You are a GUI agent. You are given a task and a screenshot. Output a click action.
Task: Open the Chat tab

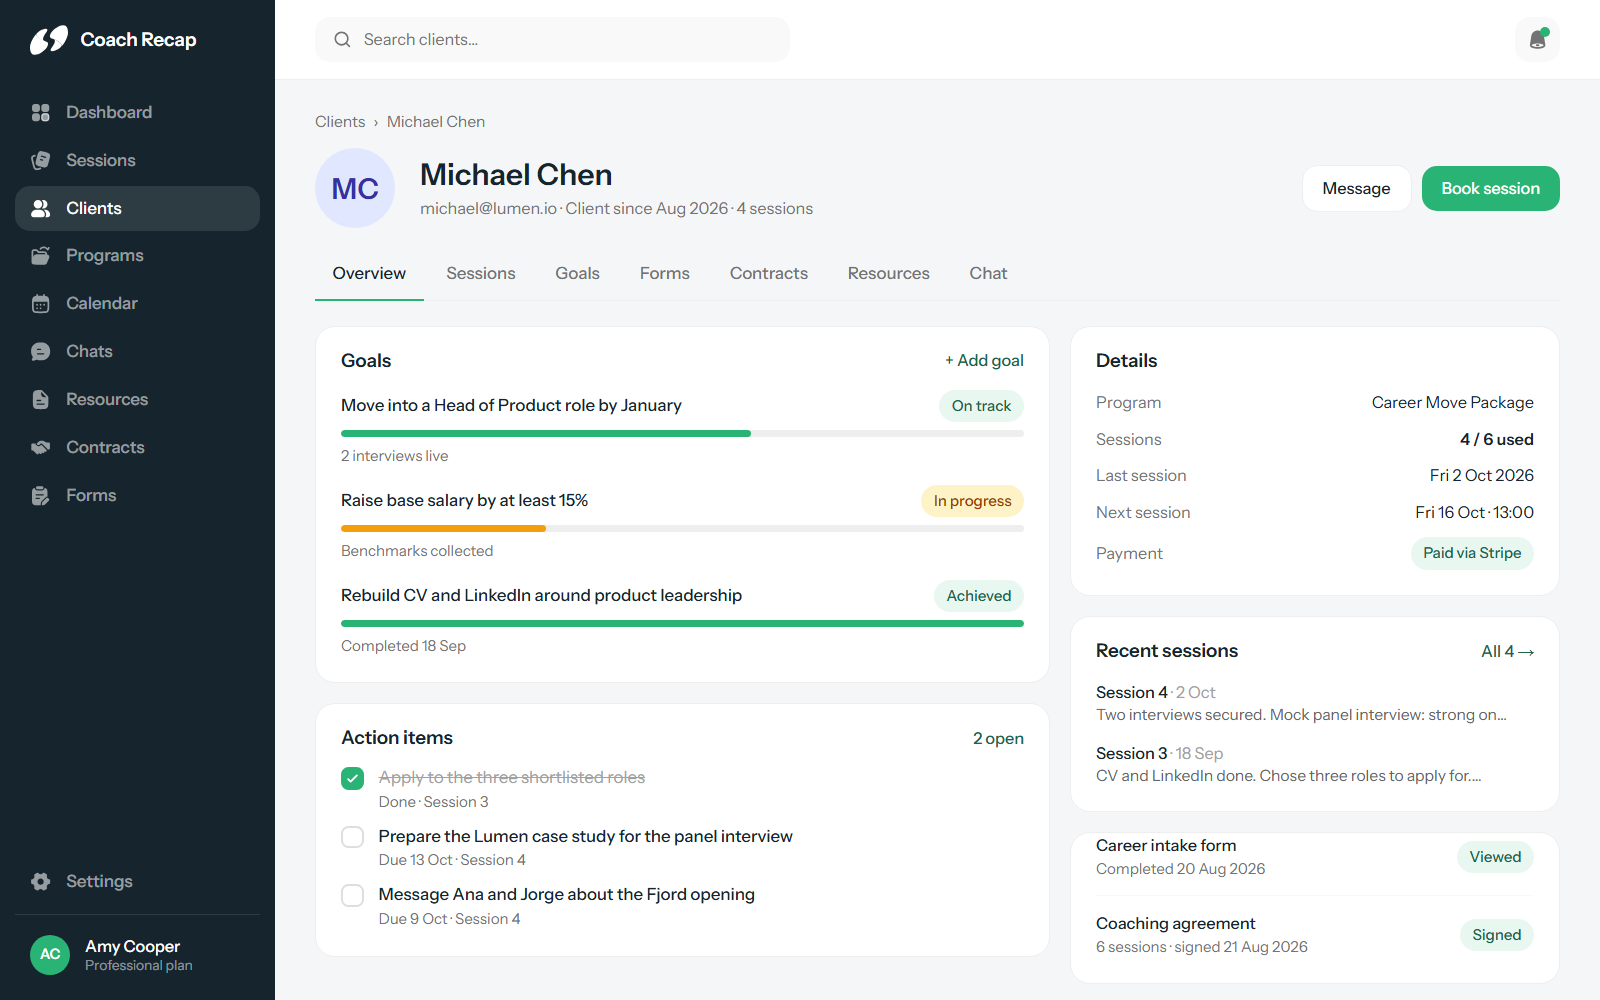click(x=988, y=274)
